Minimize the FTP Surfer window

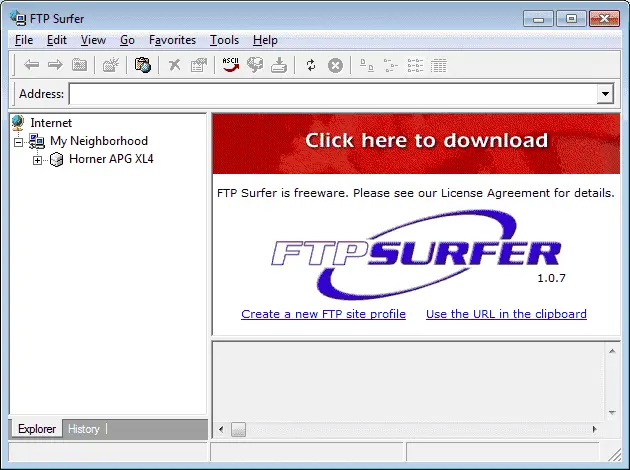[538, 19]
